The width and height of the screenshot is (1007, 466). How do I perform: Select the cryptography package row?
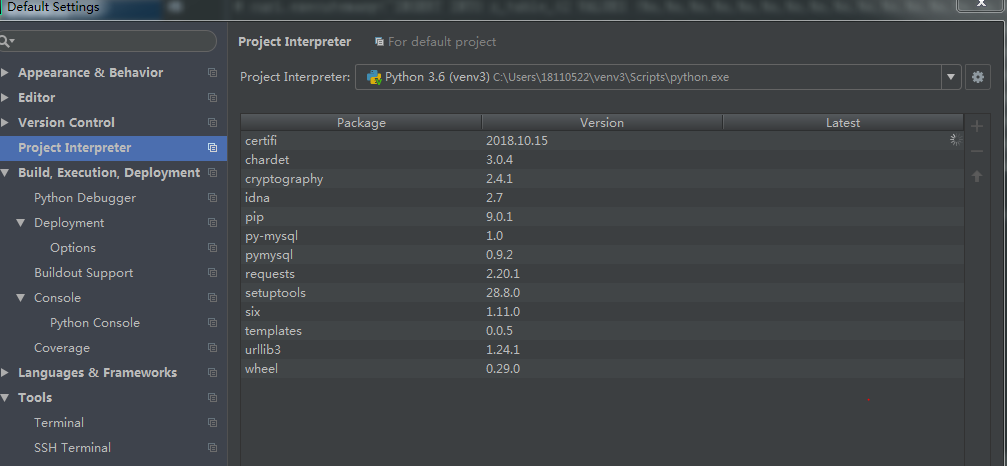click(602, 178)
